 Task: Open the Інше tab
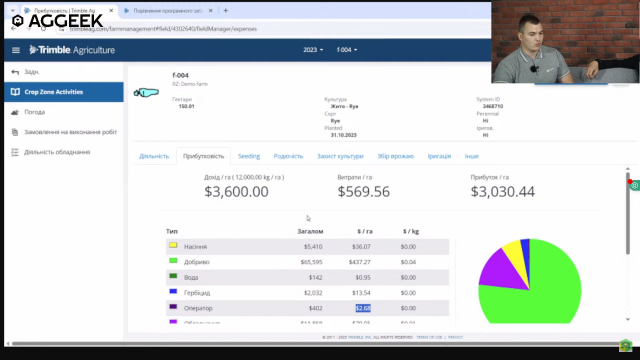click(471, 156)
